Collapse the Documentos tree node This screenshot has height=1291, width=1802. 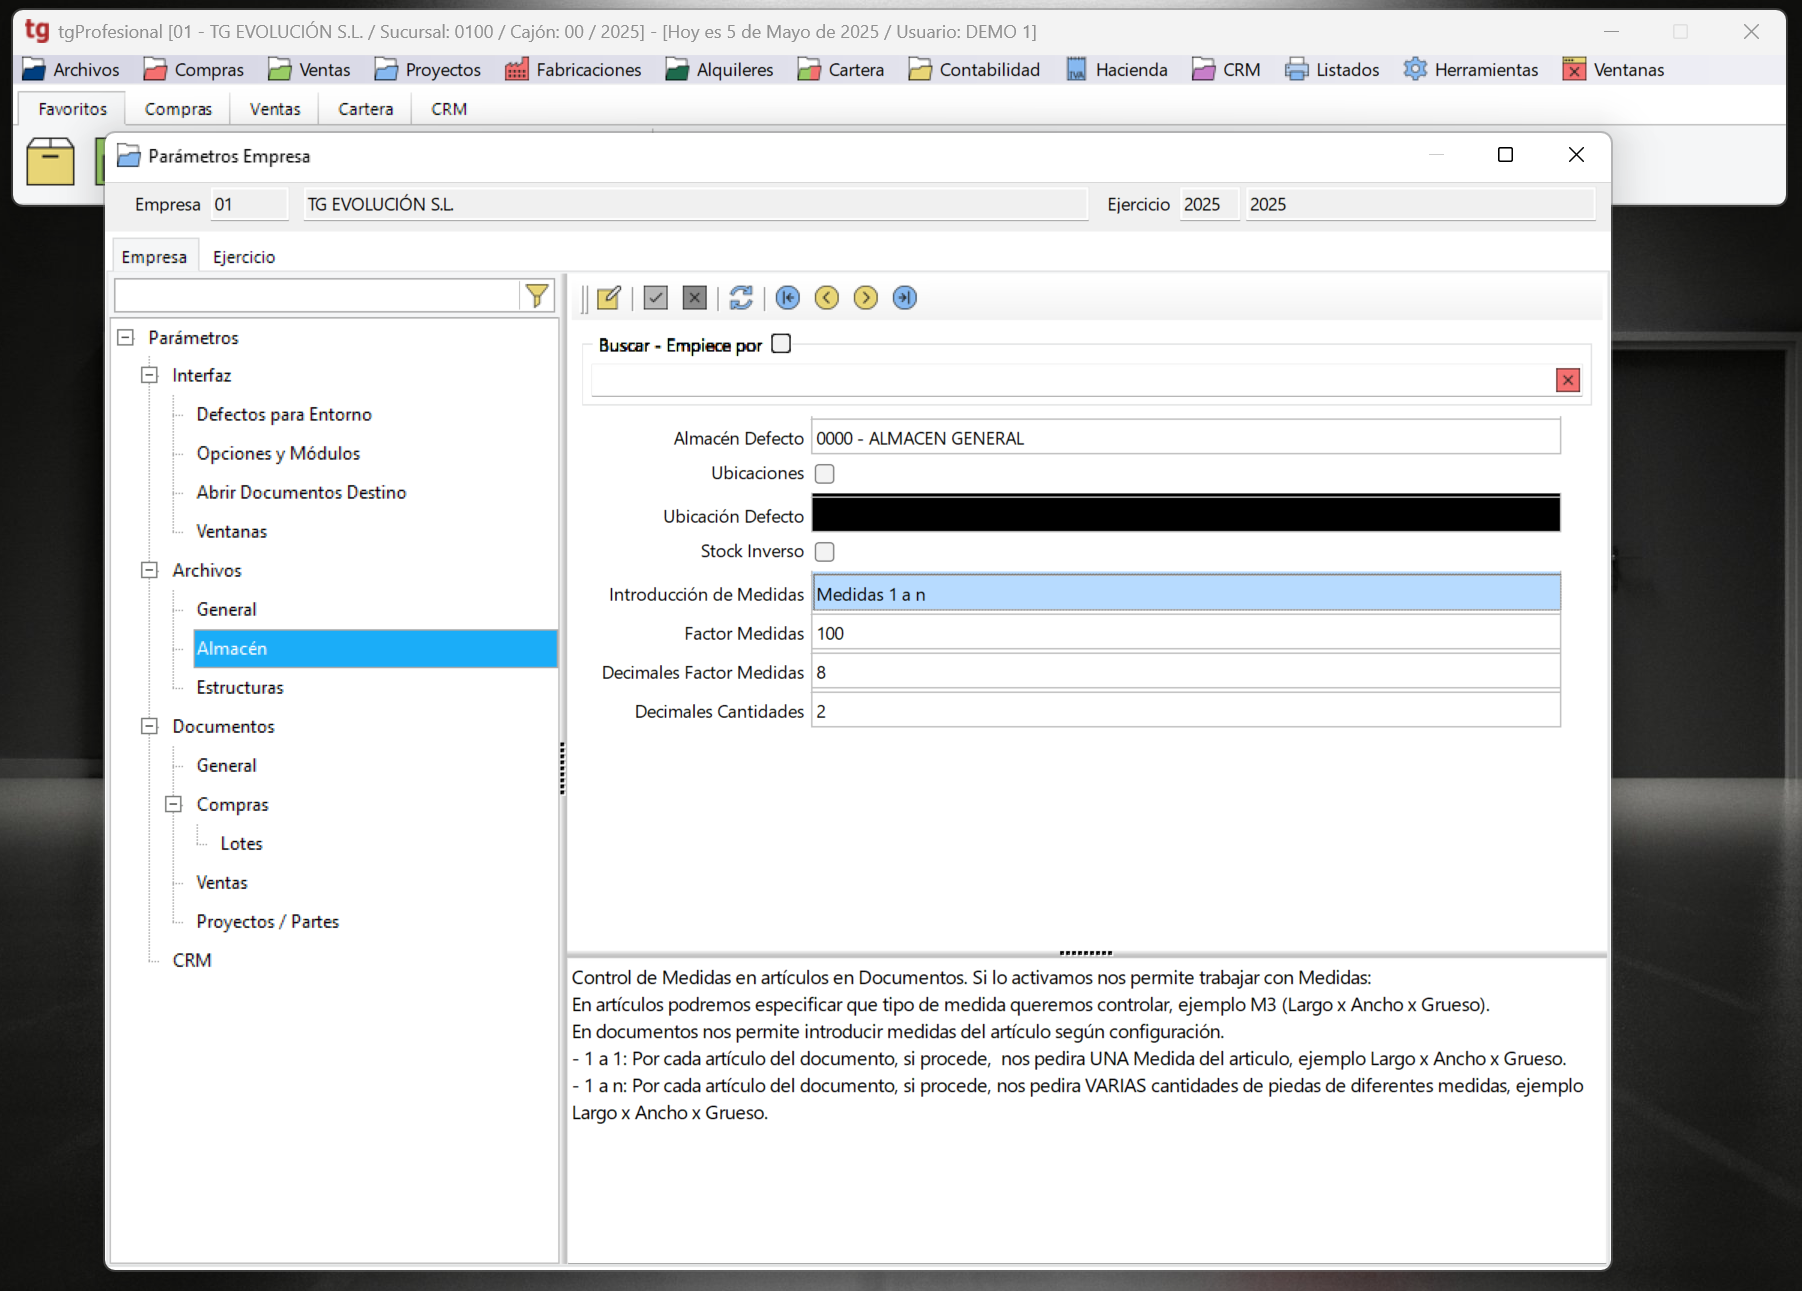[150, 726]
